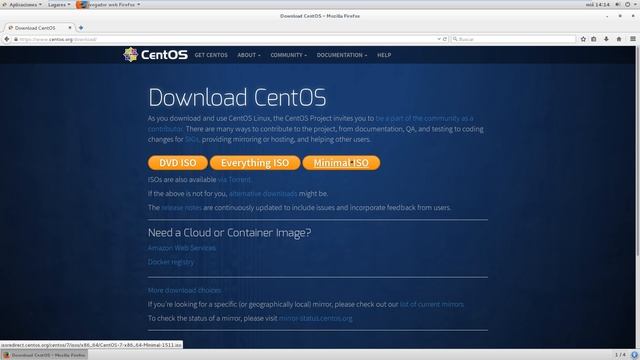Show bookmarks list icon in toolbar
The image size is (640, 360).
tap(594, 39)
